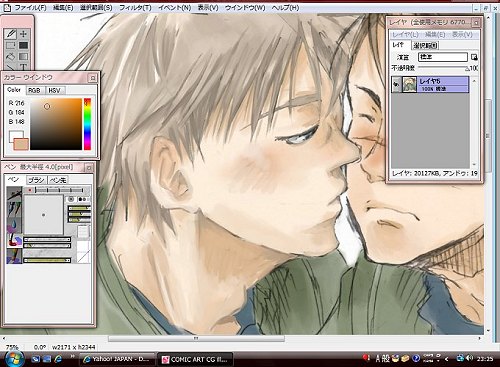500x367 pixels.
Task: Click the COMIC ART CG taskbar button
Action: 195,359
